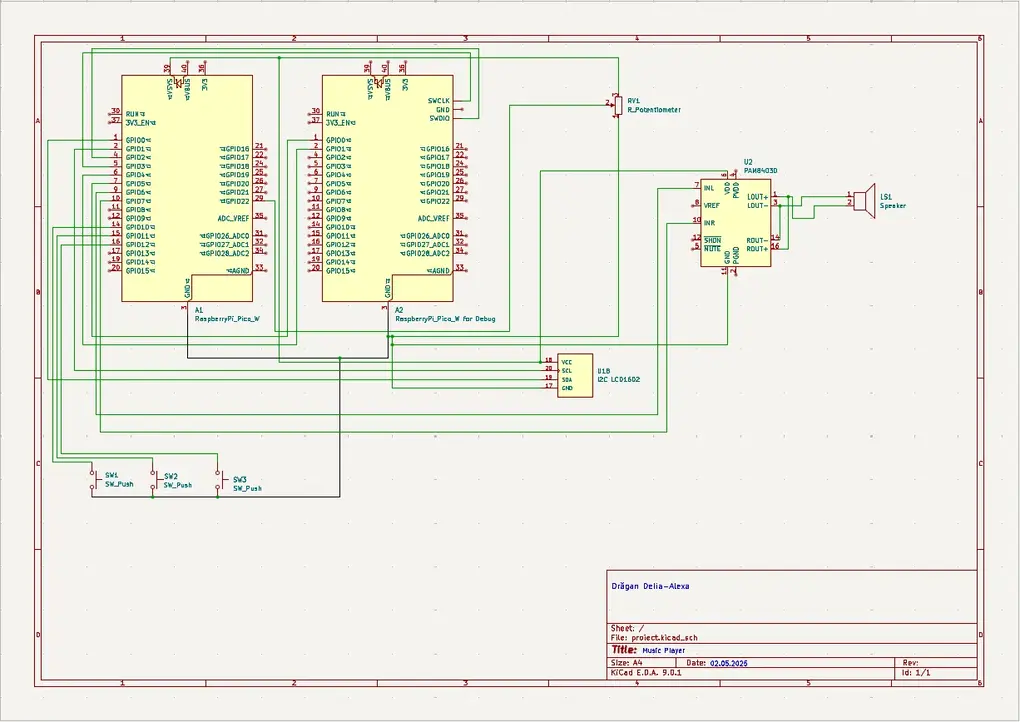Select the I2C LCD1602 module symbol body
Viewport: 1020px width, 722px height.
click(575, 375)
